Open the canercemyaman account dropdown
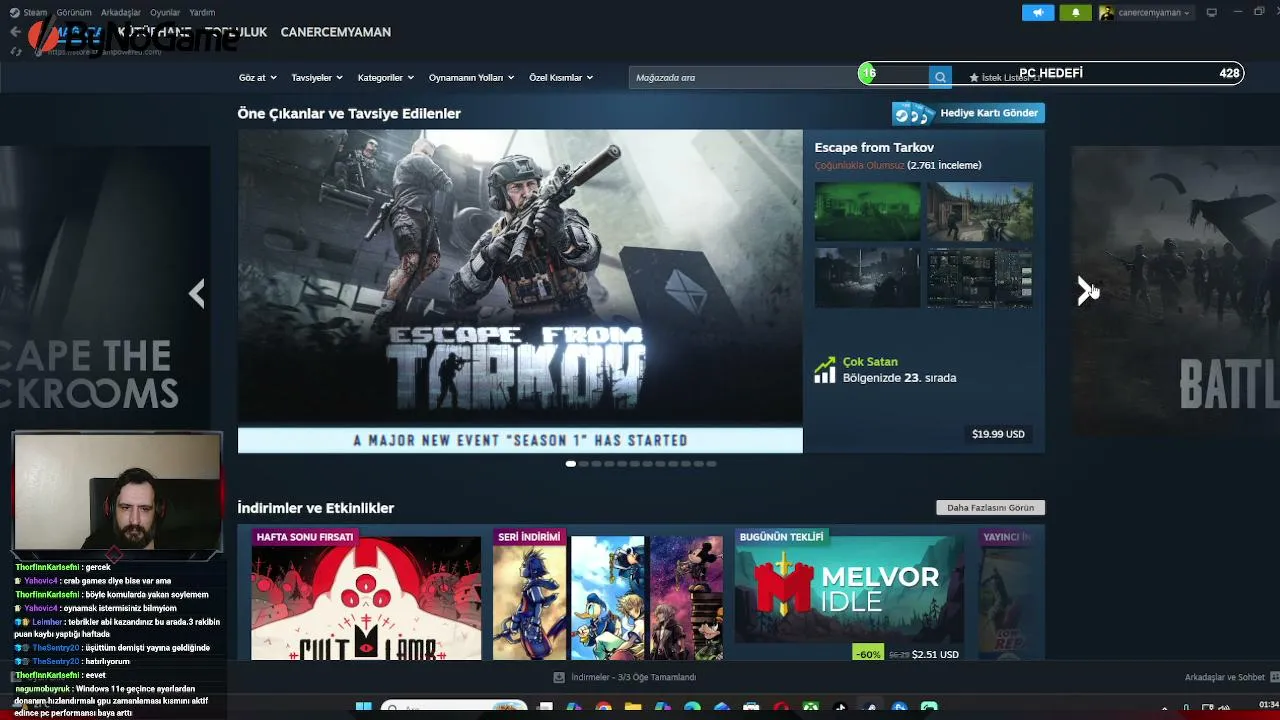 pyautogui.click(x=1154, y=13)
